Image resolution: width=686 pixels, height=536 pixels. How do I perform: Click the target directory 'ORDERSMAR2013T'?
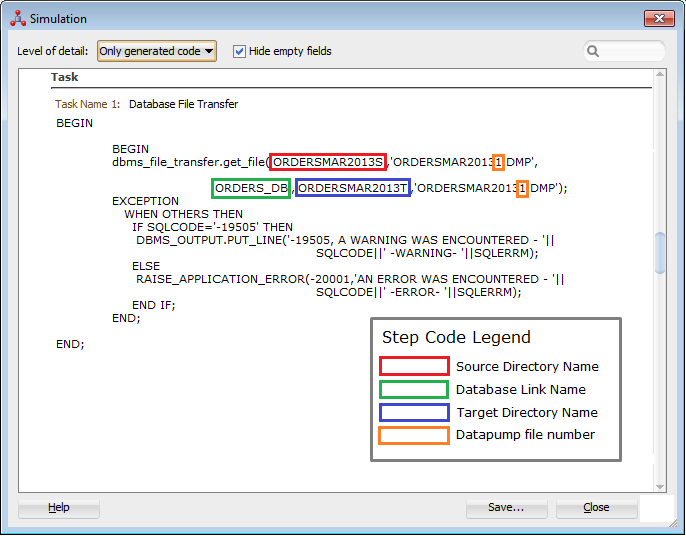coord(353,188)
